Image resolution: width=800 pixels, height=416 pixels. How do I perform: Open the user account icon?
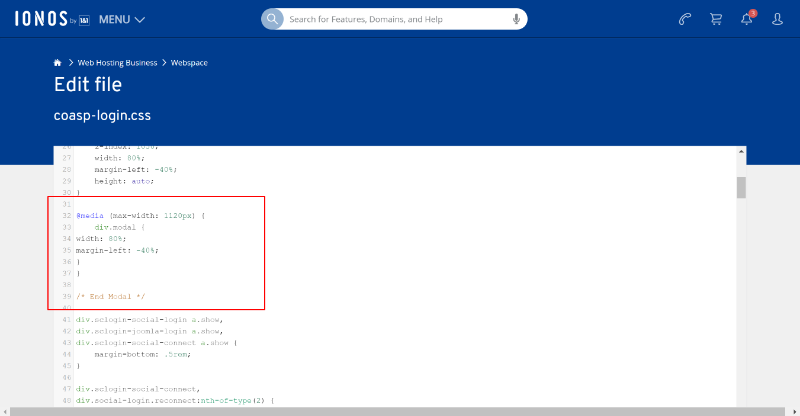777,19
